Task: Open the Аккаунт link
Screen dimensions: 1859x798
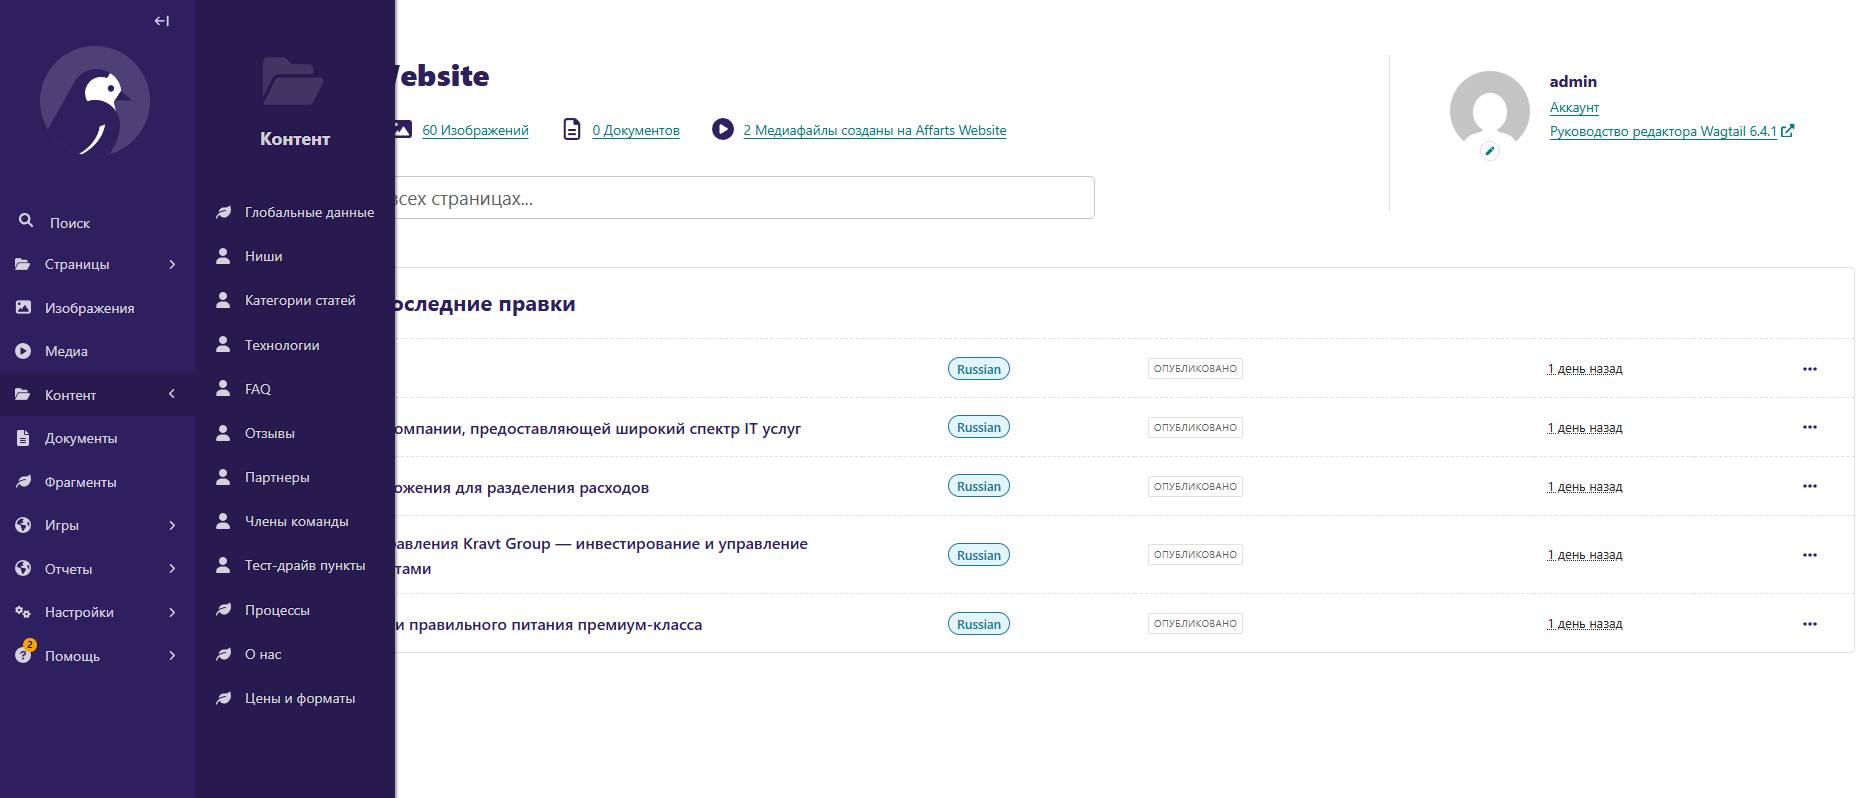Action: 1574,107
